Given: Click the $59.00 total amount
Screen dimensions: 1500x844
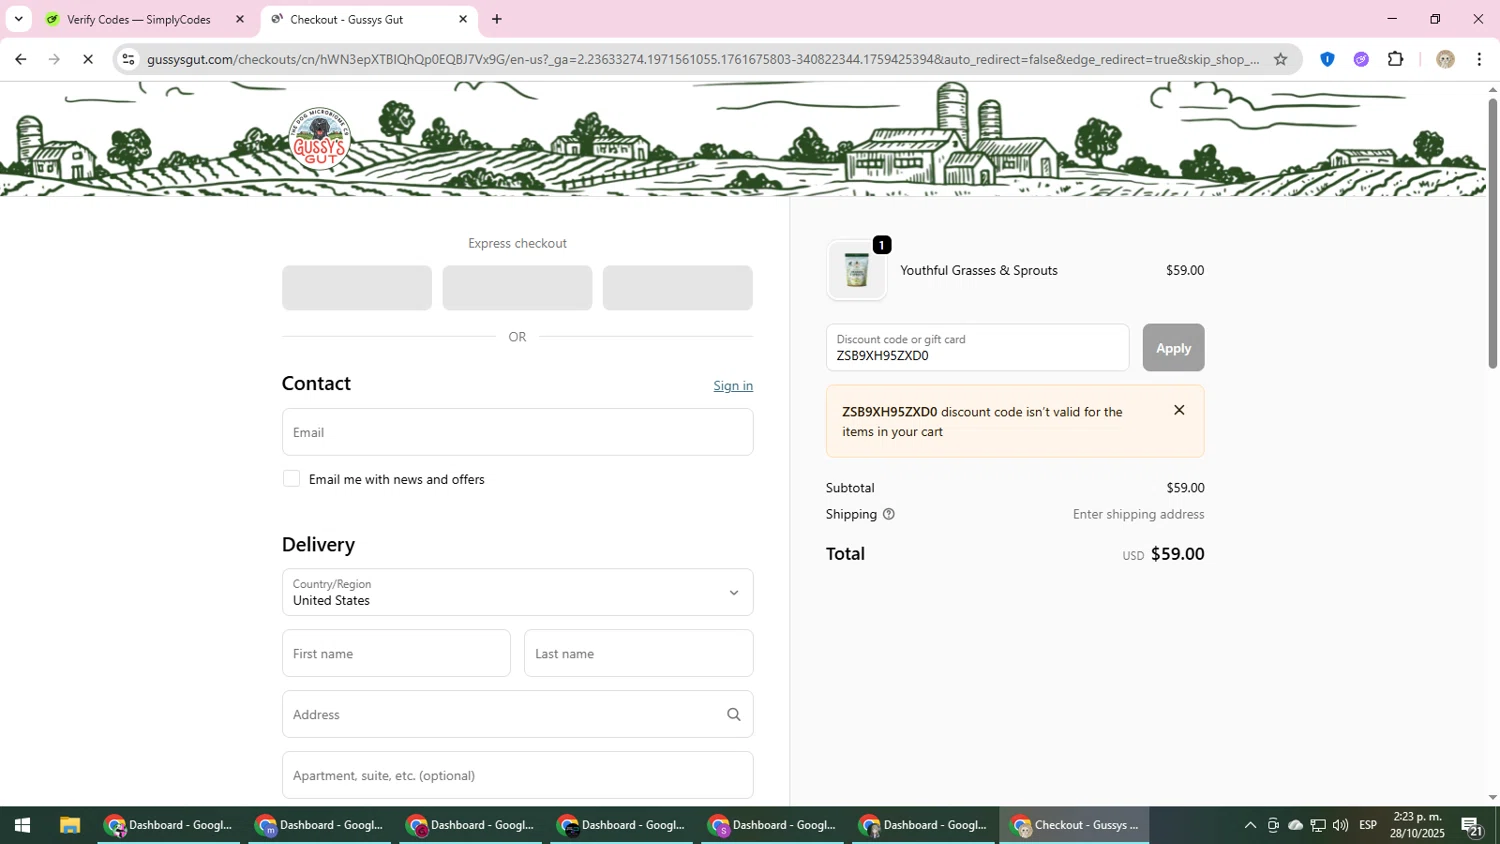Looking at the screenshot, I should (1177, 554).
